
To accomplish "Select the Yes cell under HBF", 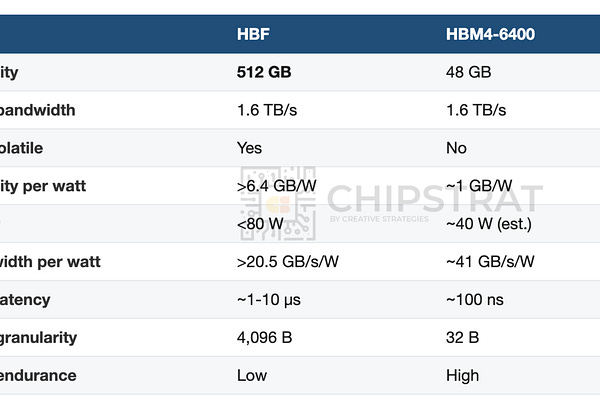I will point(249,148).
